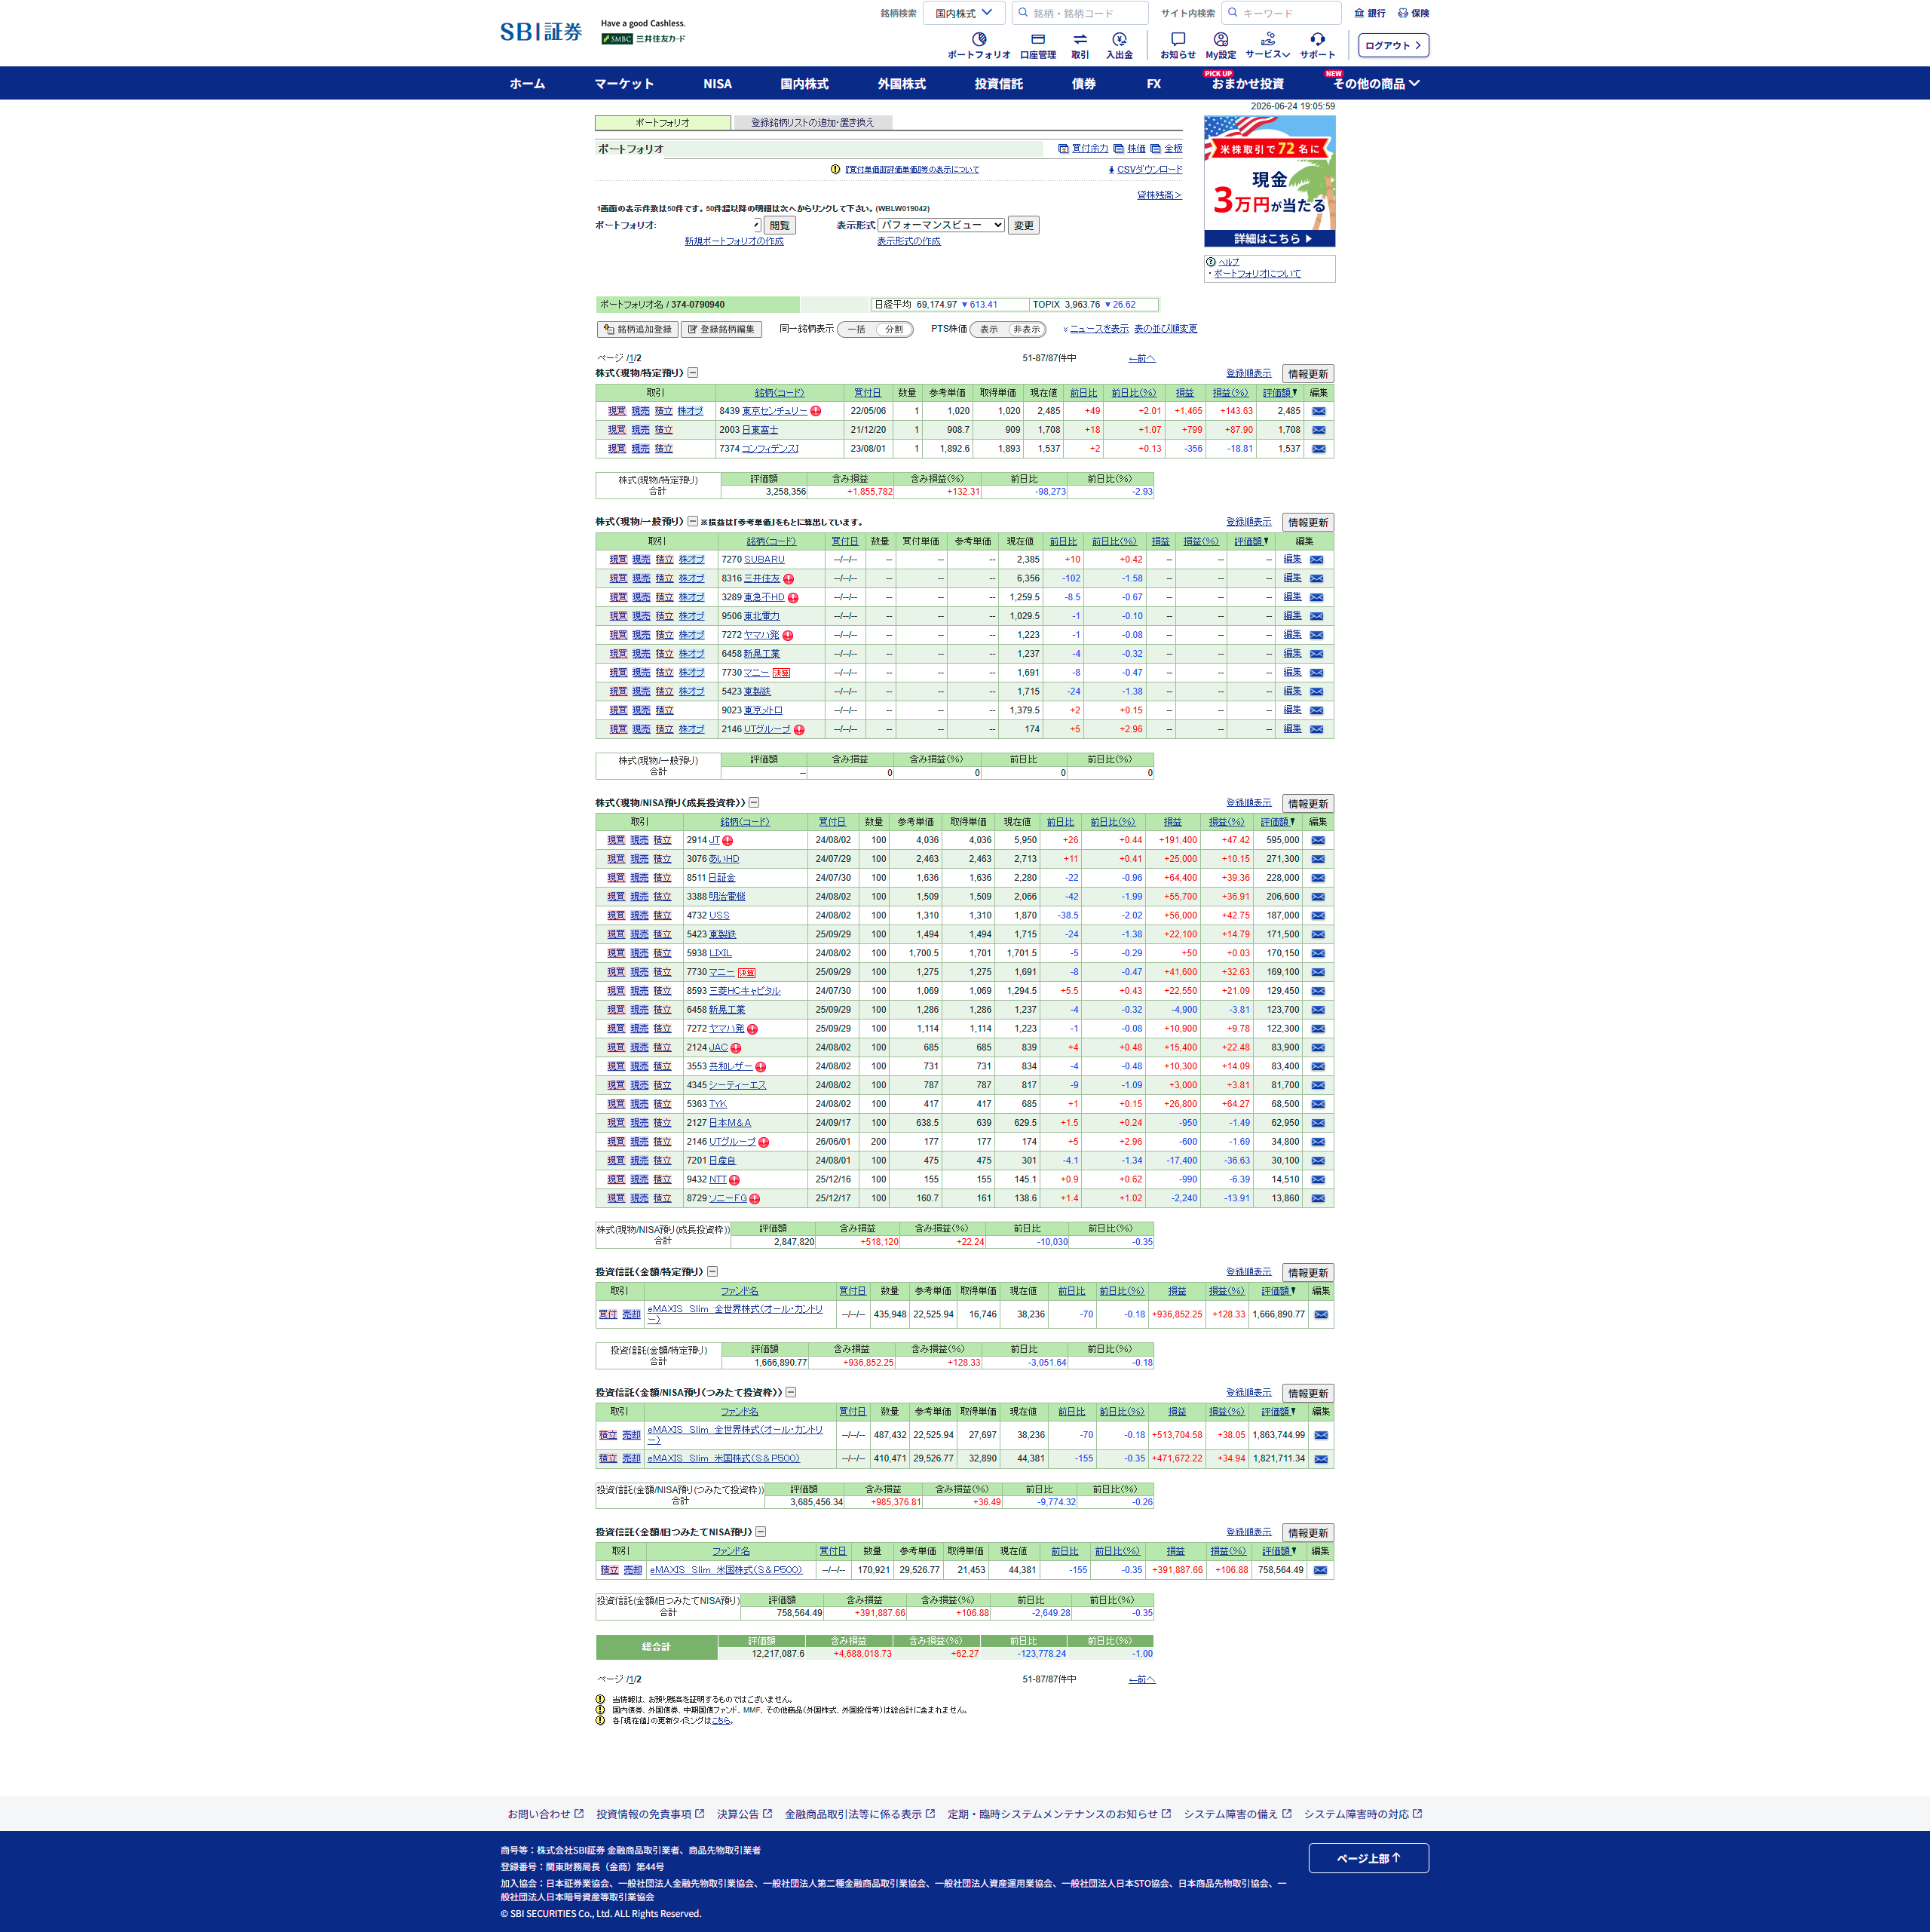Click 変更 button for display format
The height and width of the screenshot is (1932, 1930).
pyautogui.click(x=1023, y=226)
